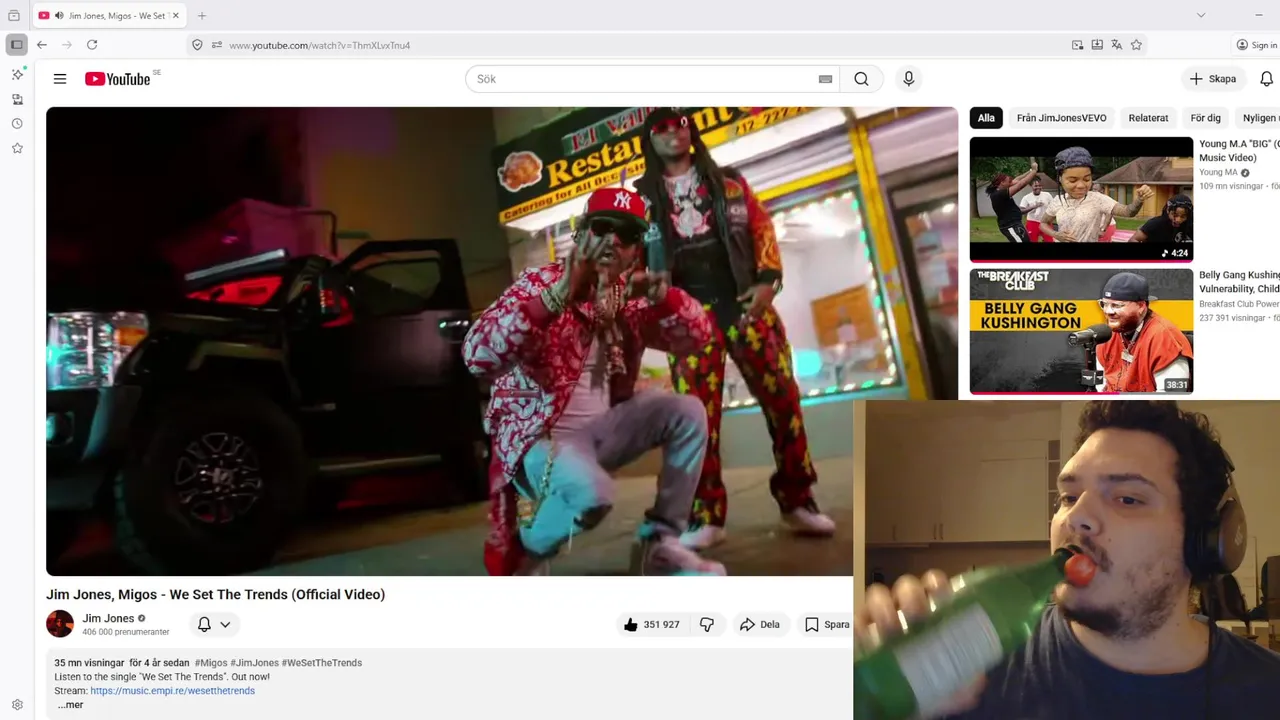Open Belly Gang Kushington video title
The height and width of the screenshot is (720, 1280).
tap(1239, 282)
